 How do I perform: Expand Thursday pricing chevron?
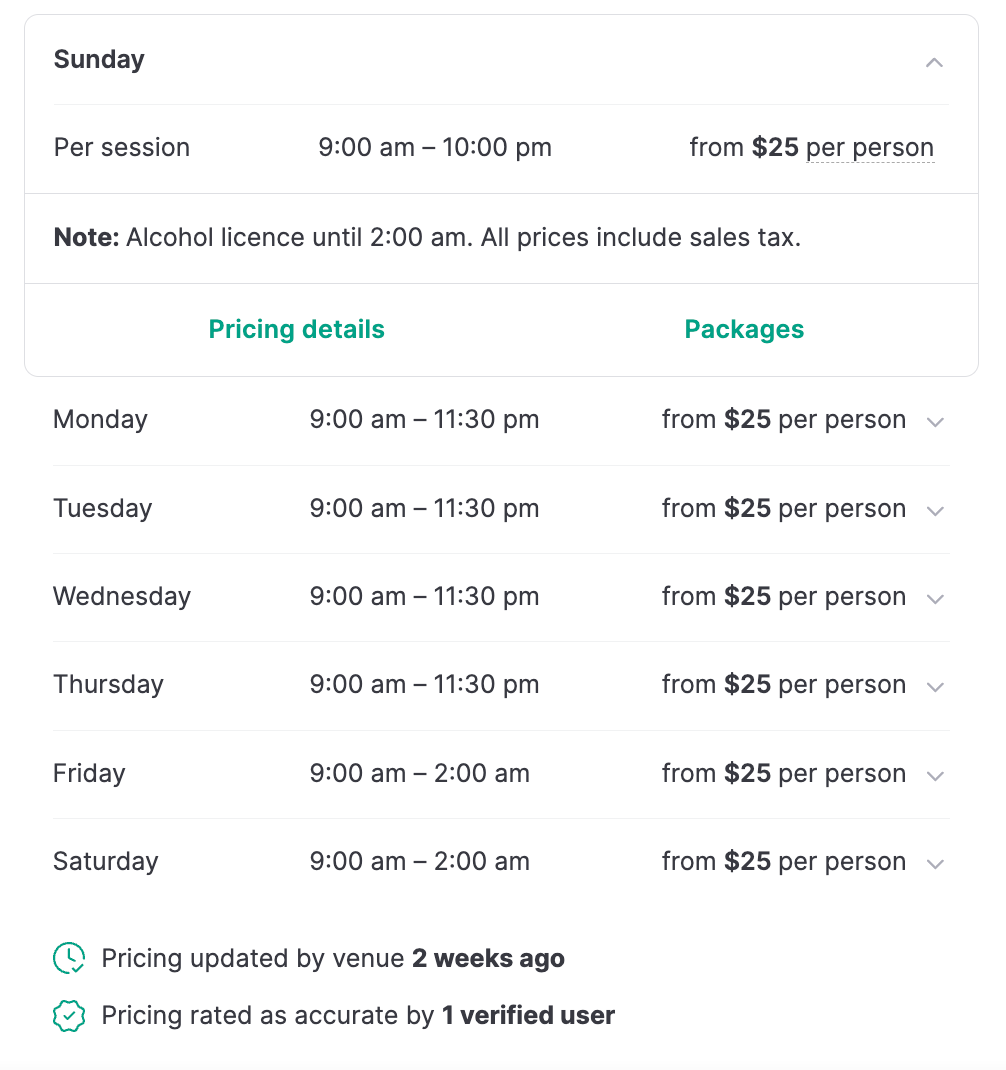[935, 687]
